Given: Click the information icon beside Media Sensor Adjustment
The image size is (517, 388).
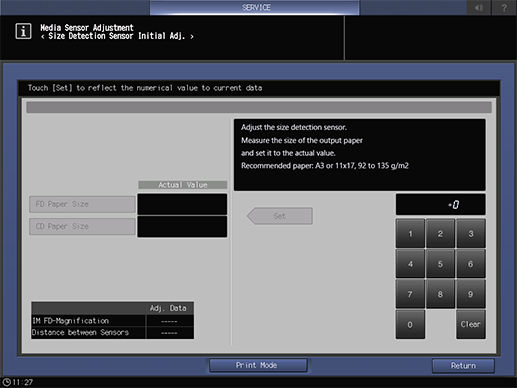Looking at the screenshot, I should coord(23,32).
